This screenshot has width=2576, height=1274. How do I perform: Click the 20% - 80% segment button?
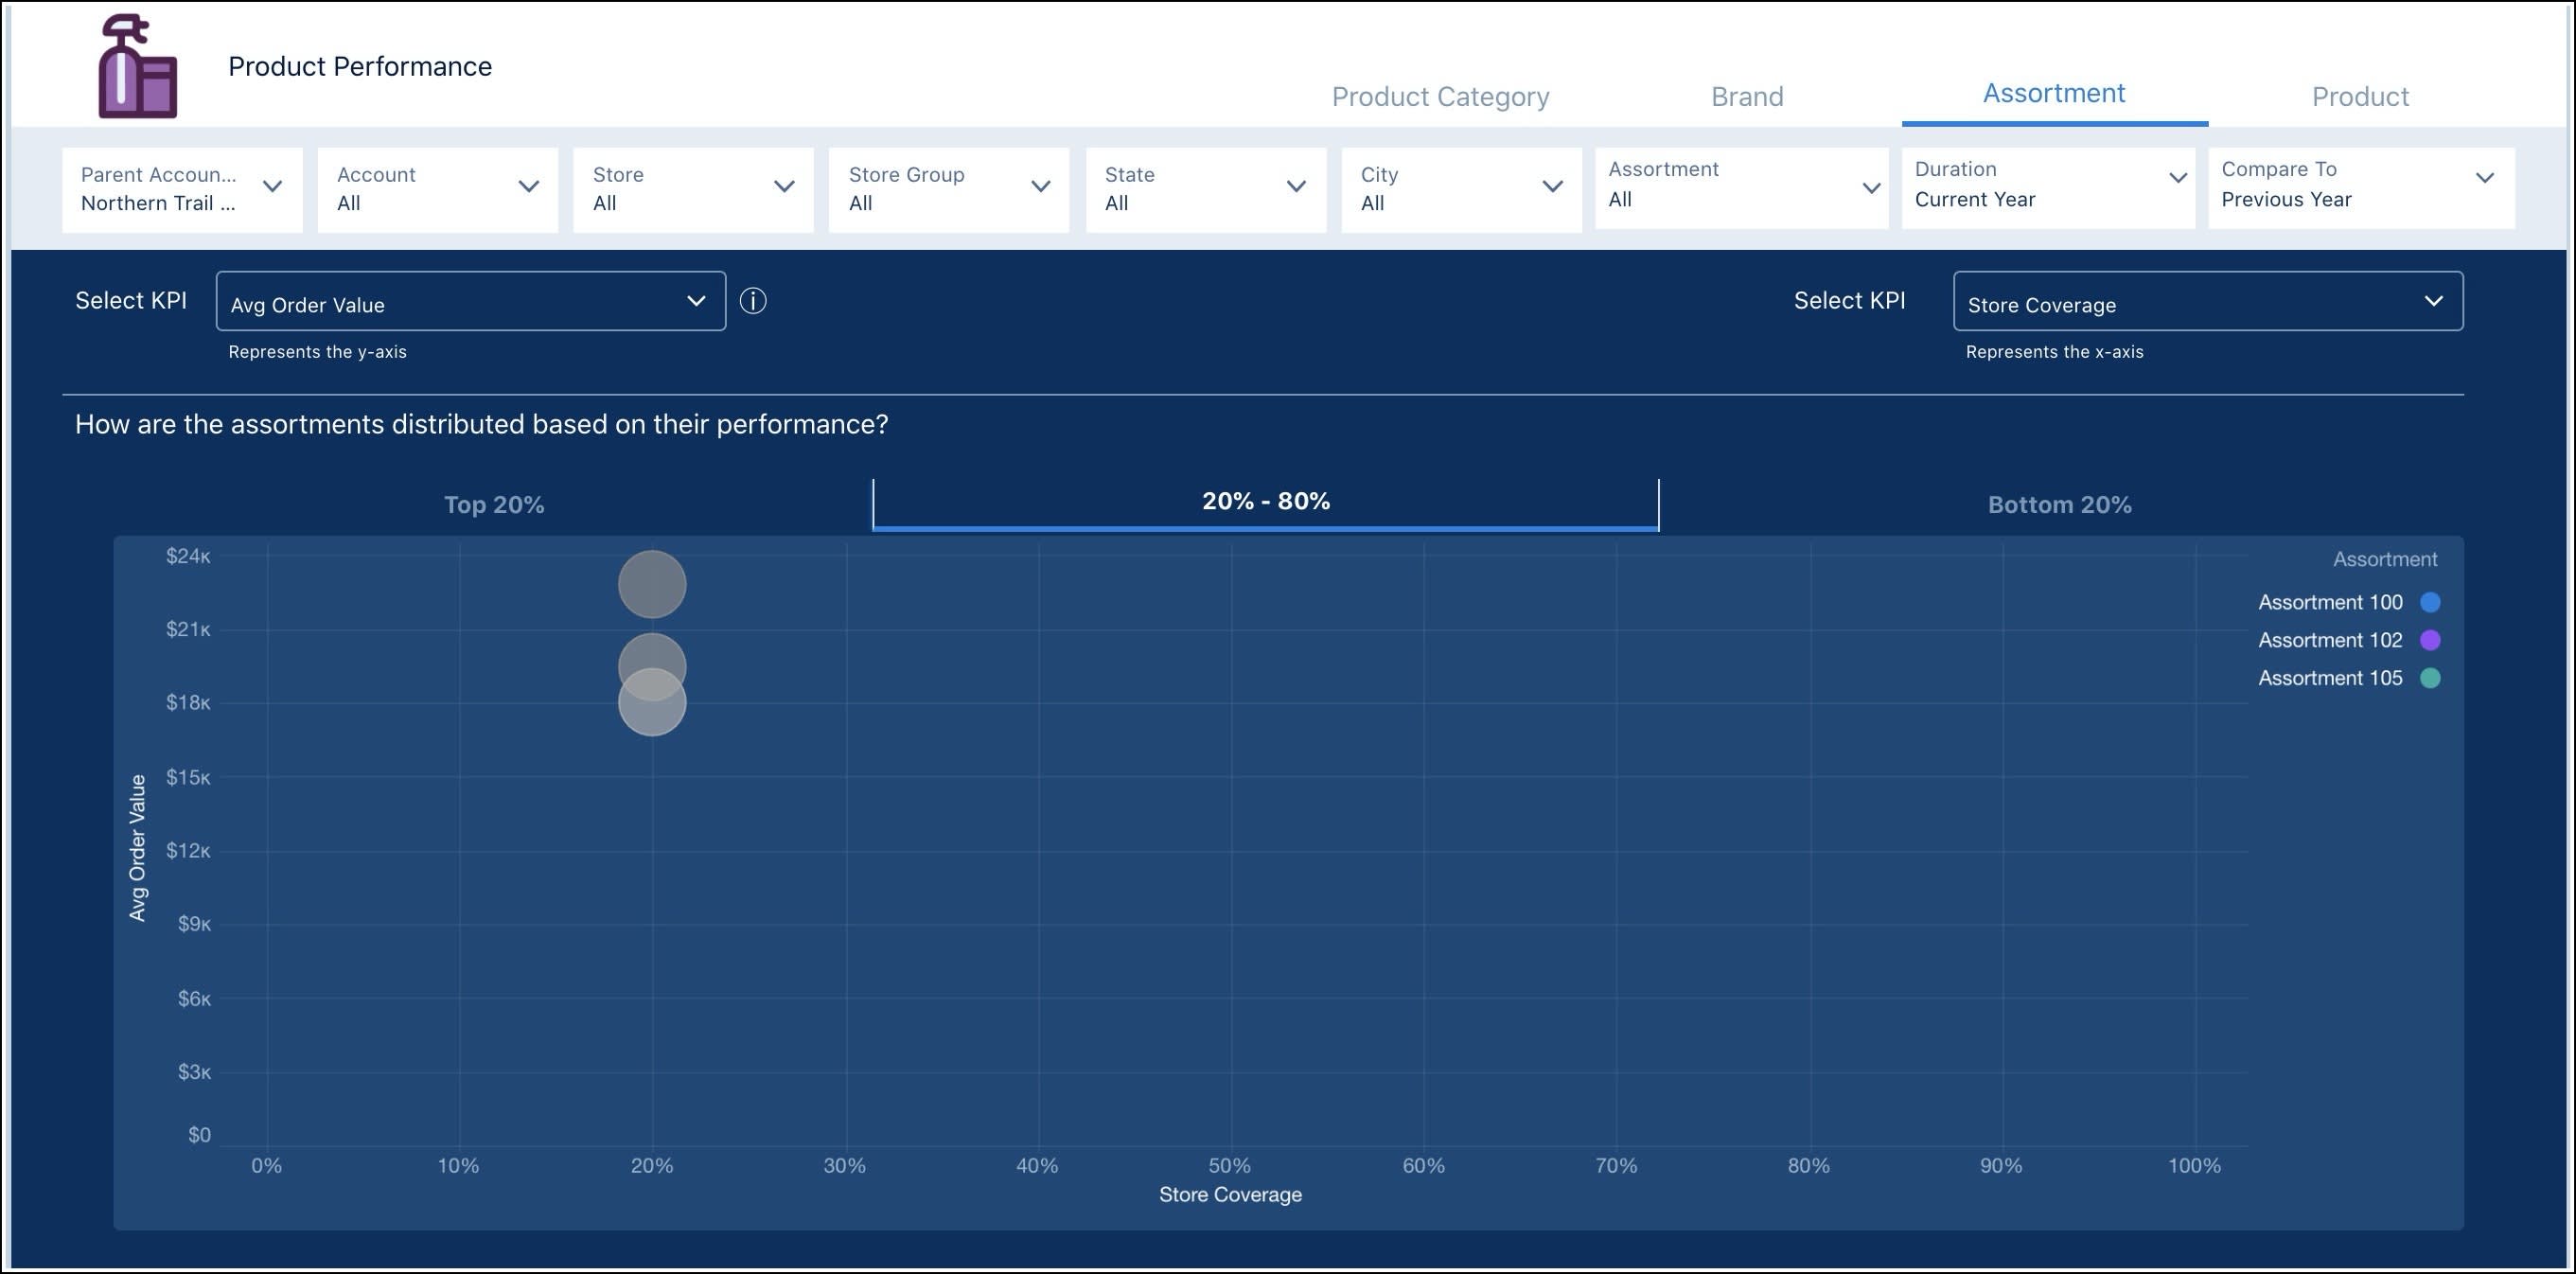pyautogui.click(x=1265, y=500)
